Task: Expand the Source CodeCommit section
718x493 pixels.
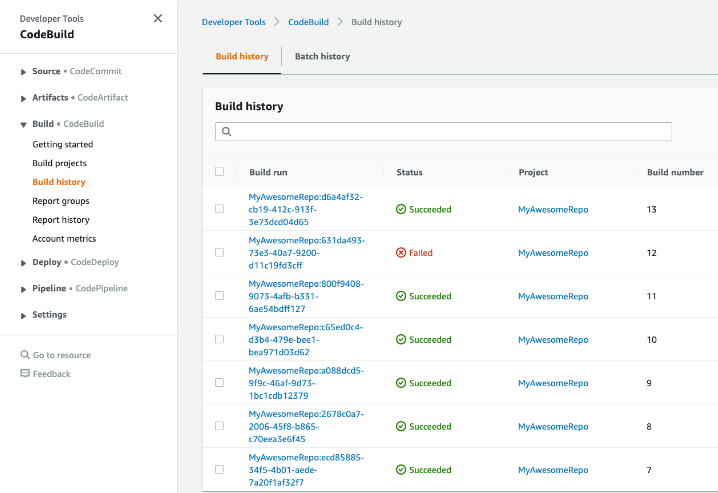Action: tap(23, 72)
